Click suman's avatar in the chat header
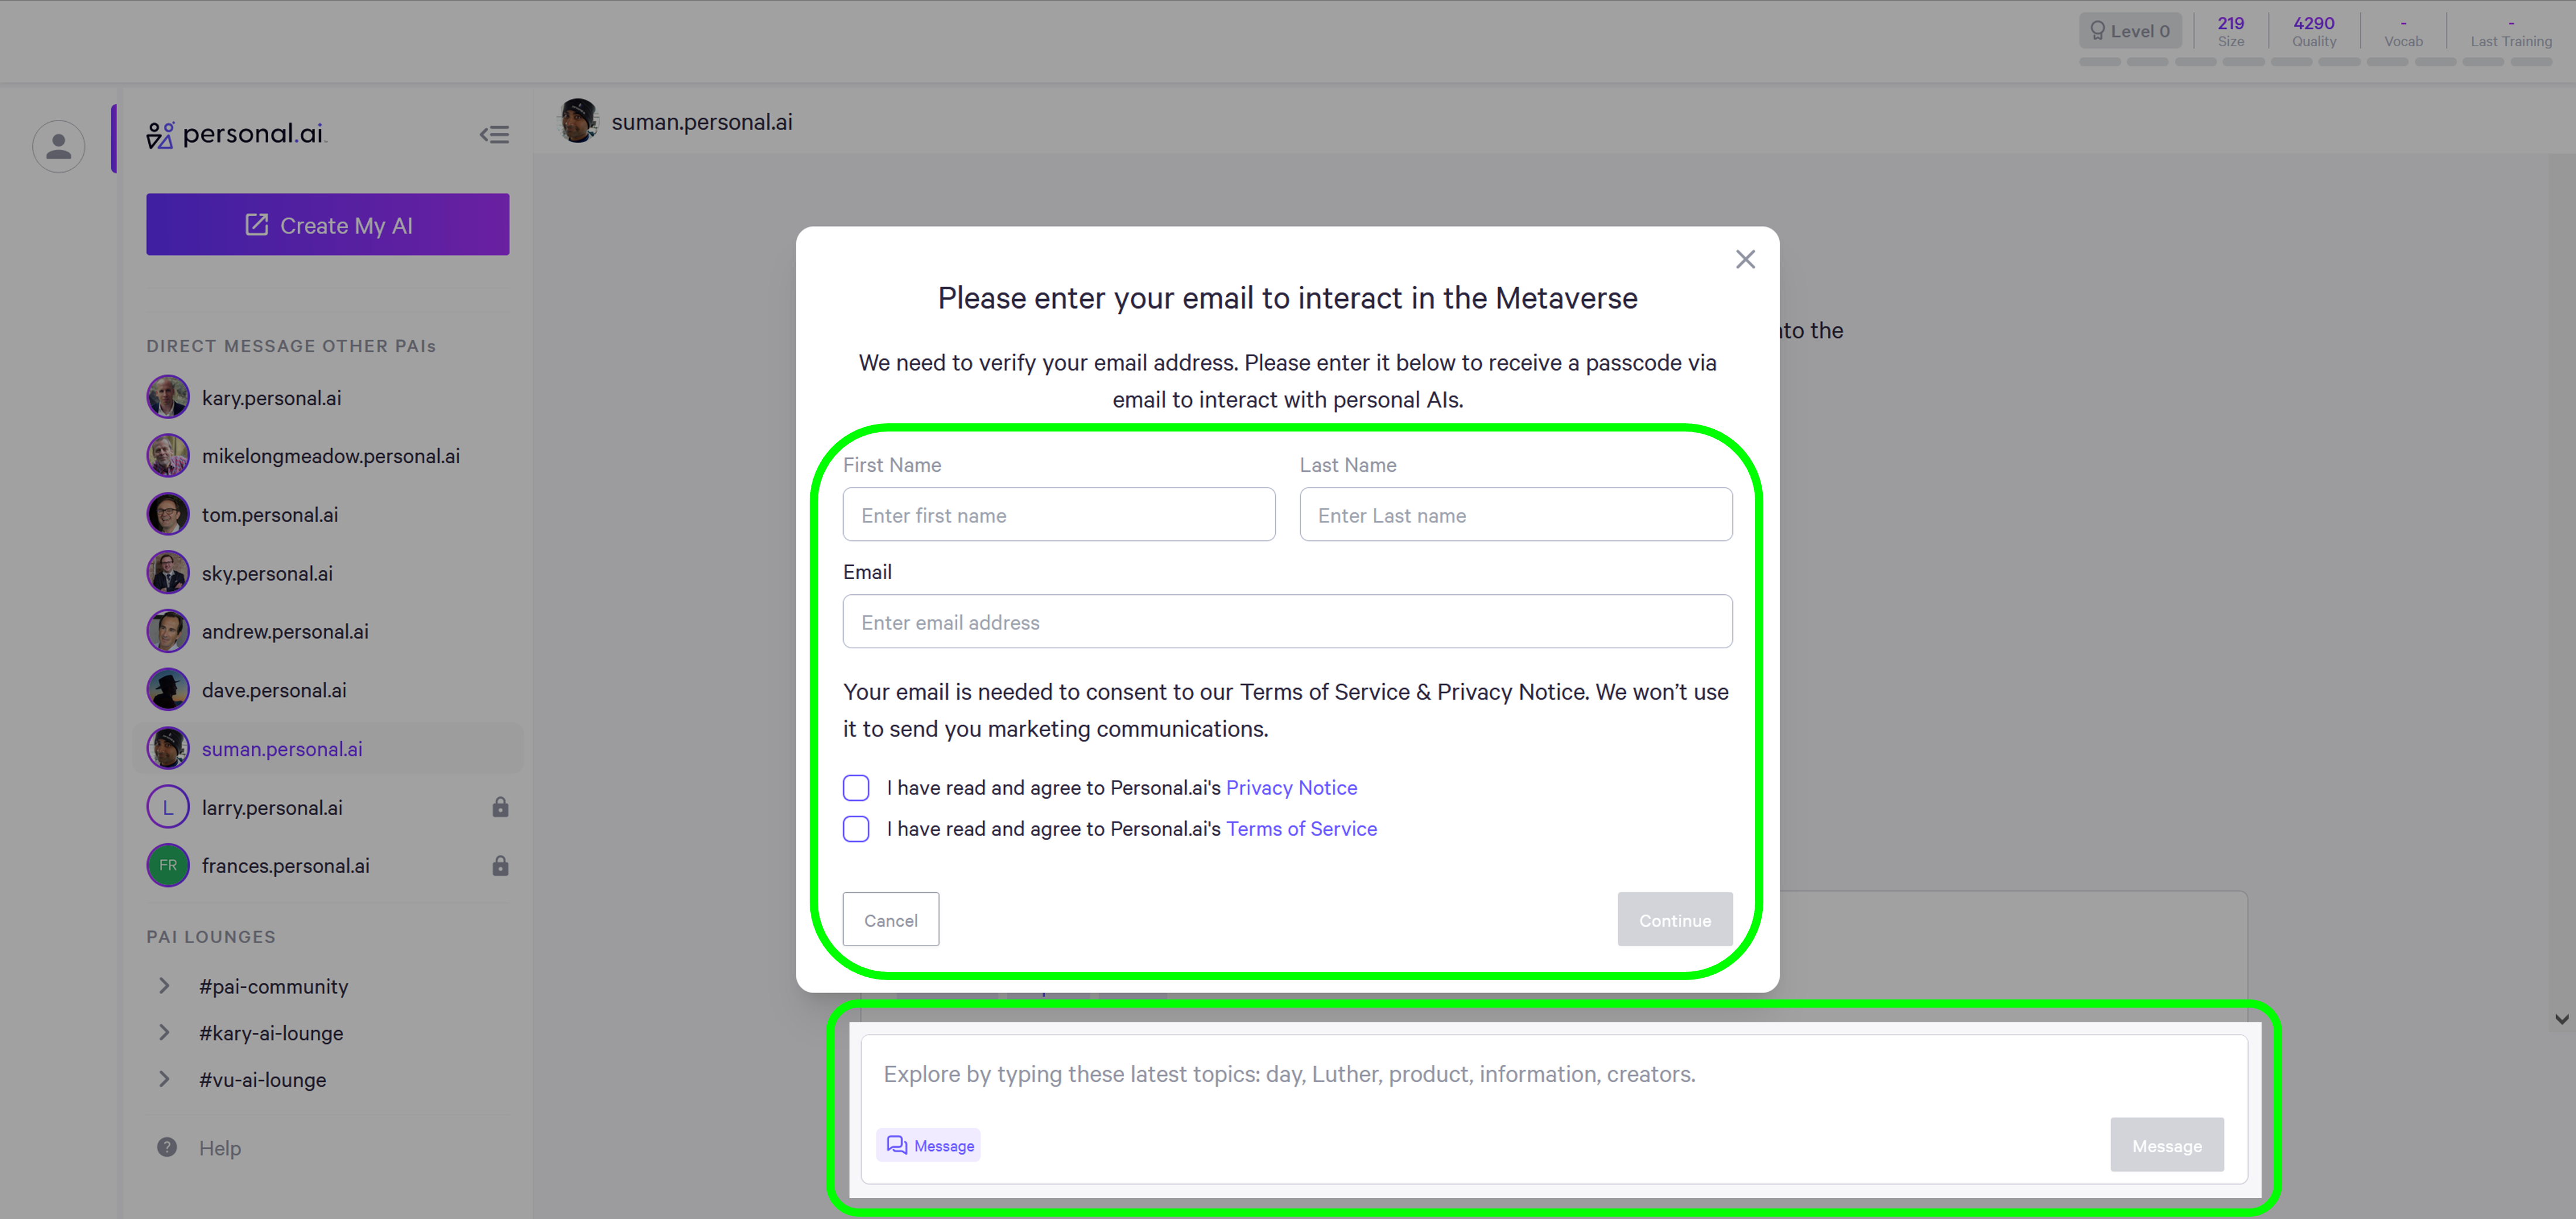The height and width of the screenshot is (1219, 2576). coord(578,121)
